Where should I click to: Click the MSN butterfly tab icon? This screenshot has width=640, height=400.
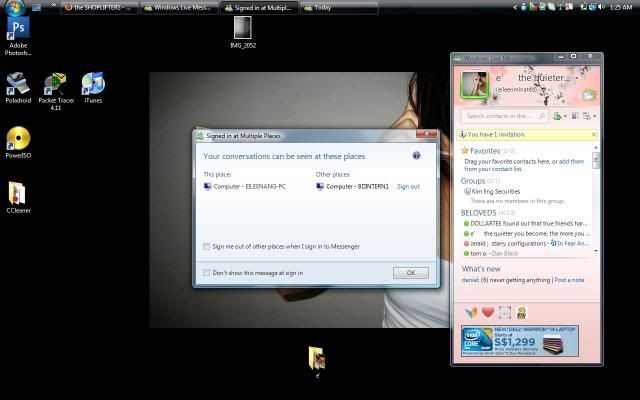tap(471, 313)
